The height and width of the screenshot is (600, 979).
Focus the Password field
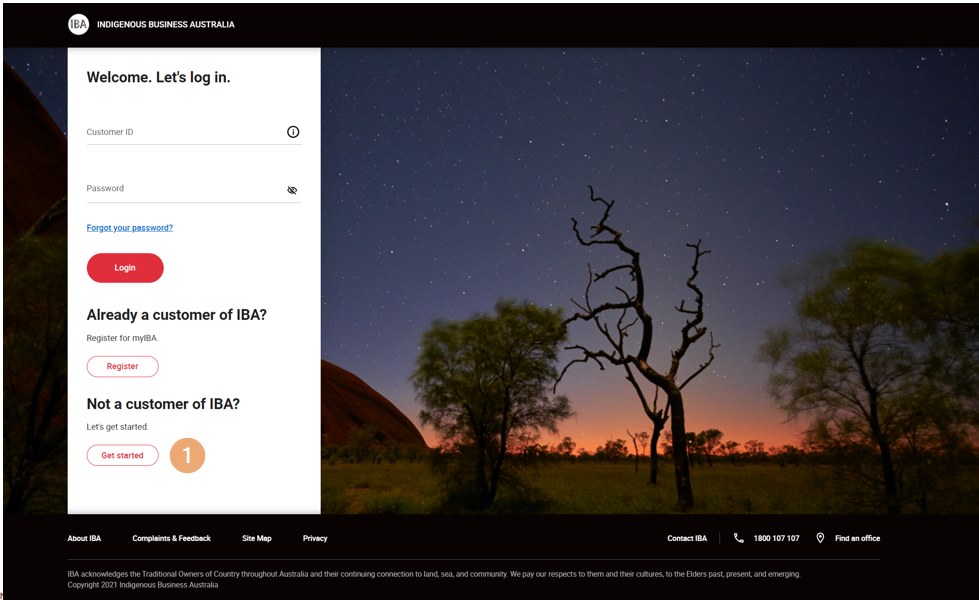pyautogui.click(x=194, y=189)
